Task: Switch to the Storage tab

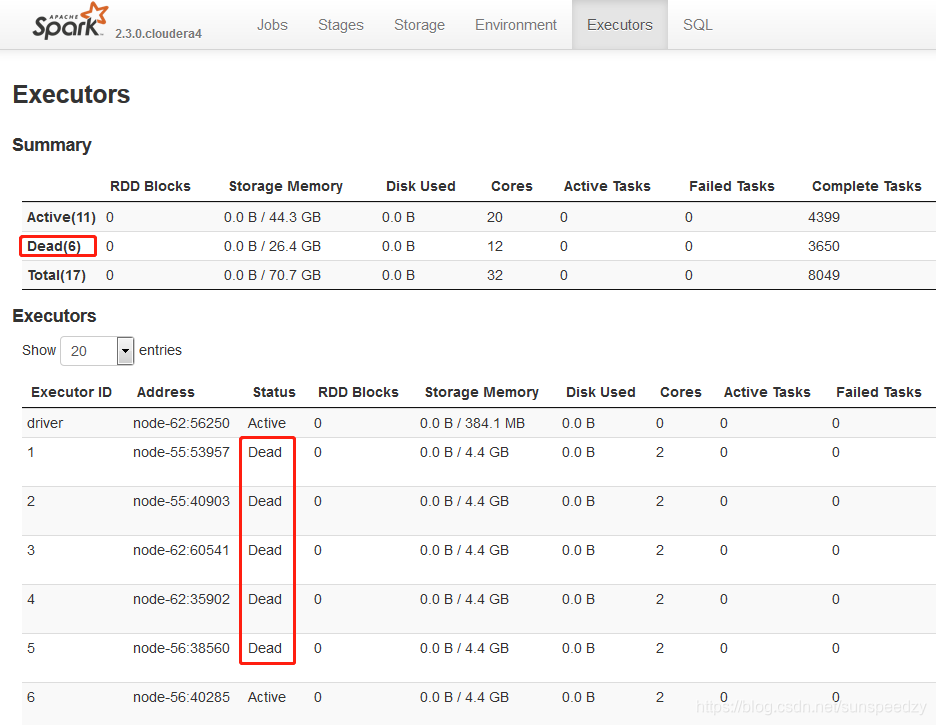Action: [x=419, y=25]
